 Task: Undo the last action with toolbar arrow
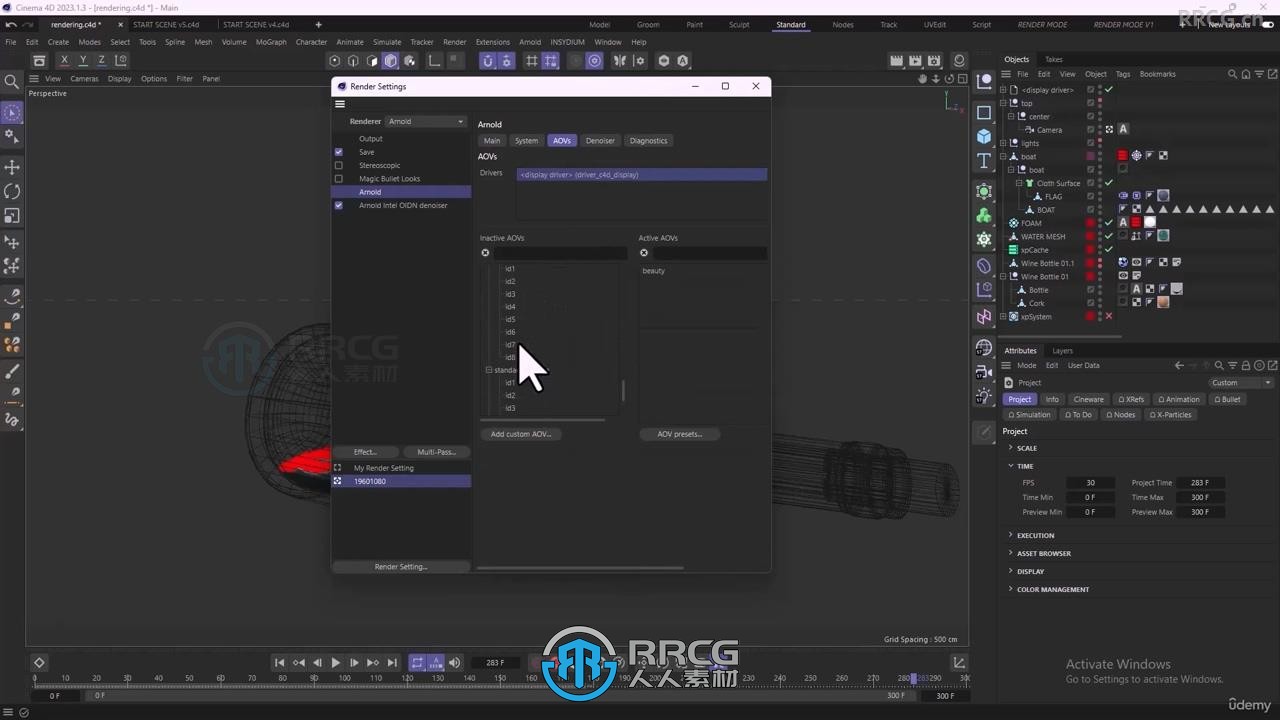[11, 25]
